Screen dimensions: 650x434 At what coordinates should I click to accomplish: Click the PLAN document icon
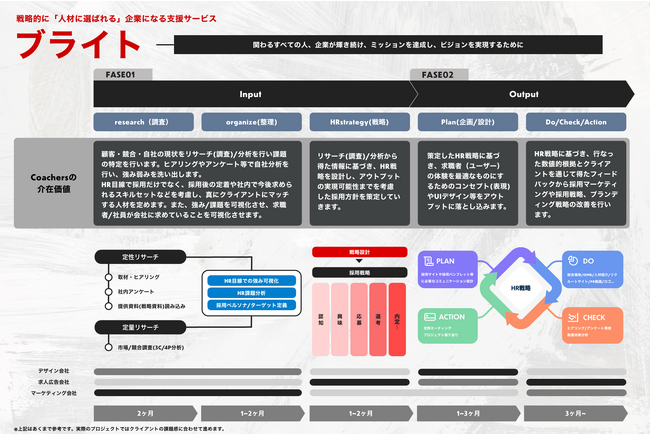(x=428, y=261)
